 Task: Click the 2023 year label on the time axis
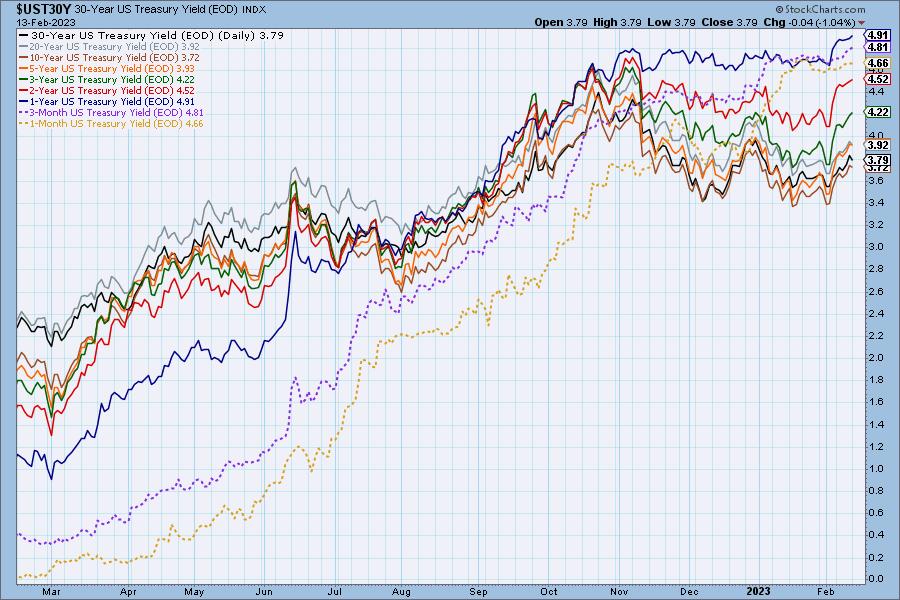click(758, 591)
